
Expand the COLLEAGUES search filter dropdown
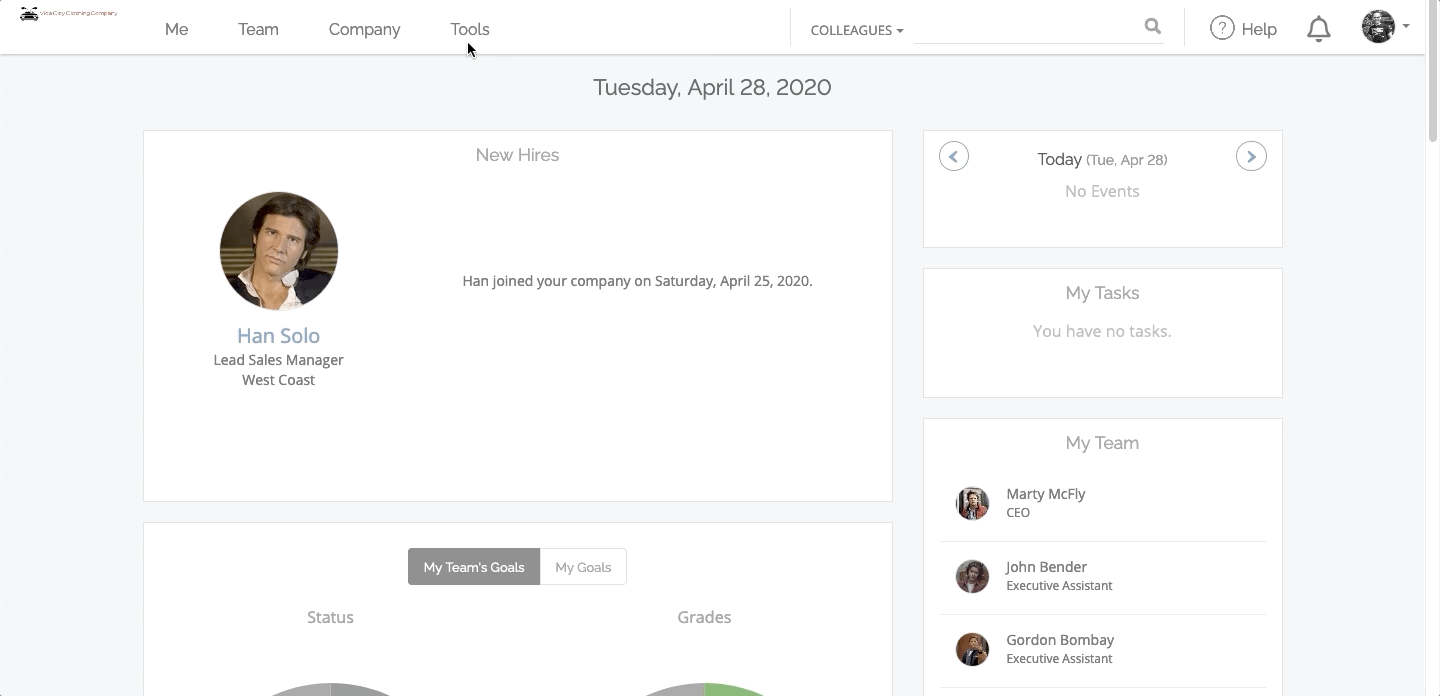[857, 30]
